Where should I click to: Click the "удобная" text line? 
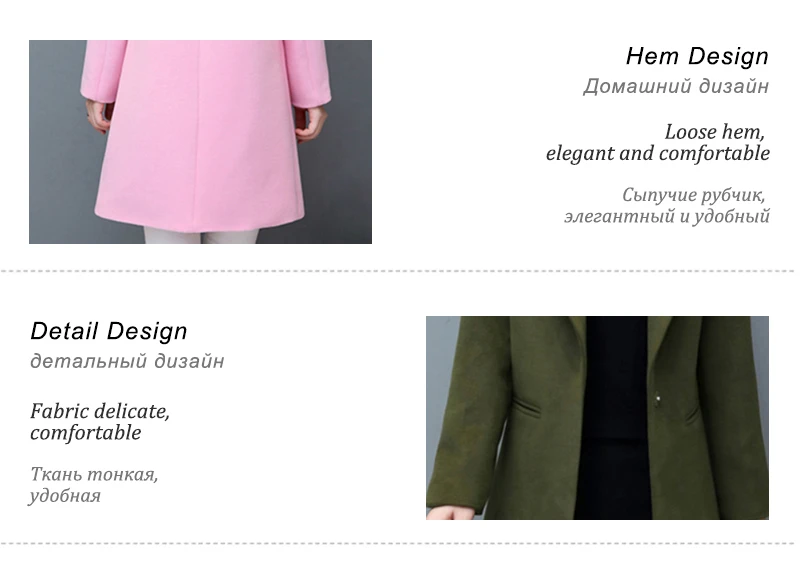(x=65, y=496)
